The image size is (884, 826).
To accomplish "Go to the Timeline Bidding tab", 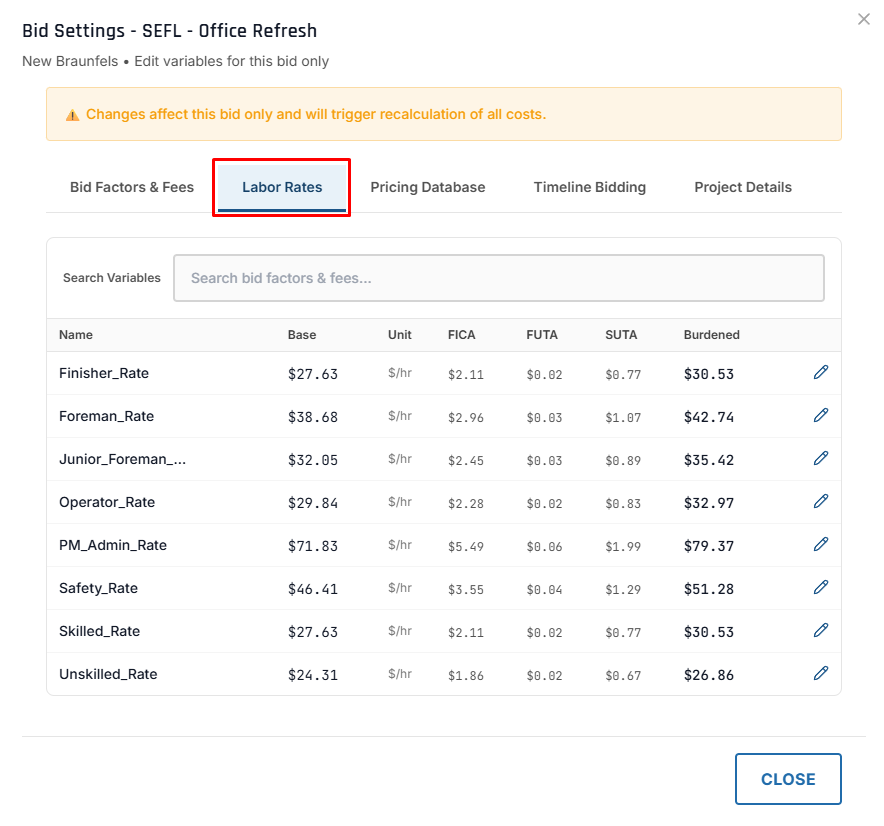I will [x=590, y=187].
